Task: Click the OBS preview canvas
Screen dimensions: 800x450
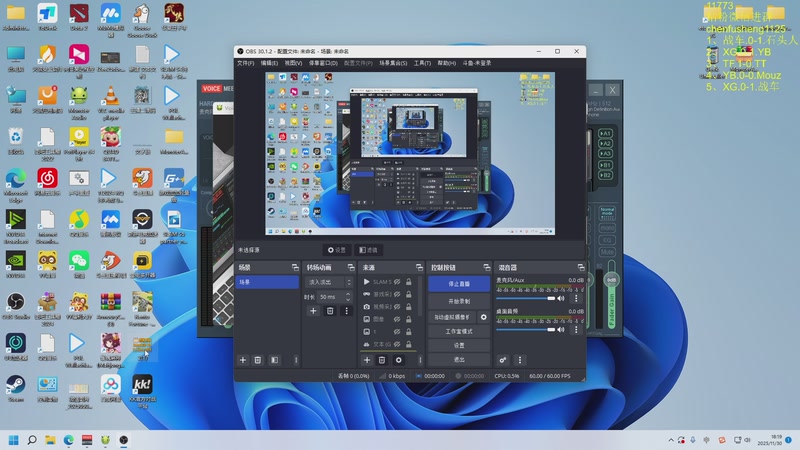Action: click(x=410, y=153)
